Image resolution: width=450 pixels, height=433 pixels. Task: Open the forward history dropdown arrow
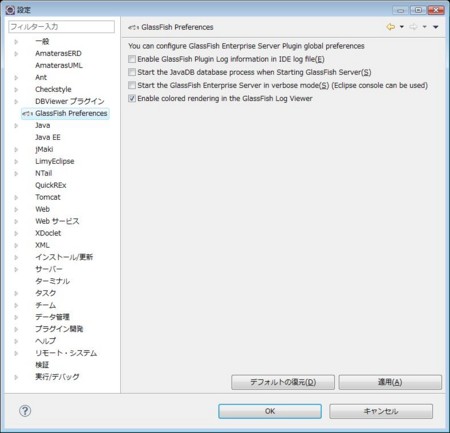pyautogui.click(x=424, y=27)
